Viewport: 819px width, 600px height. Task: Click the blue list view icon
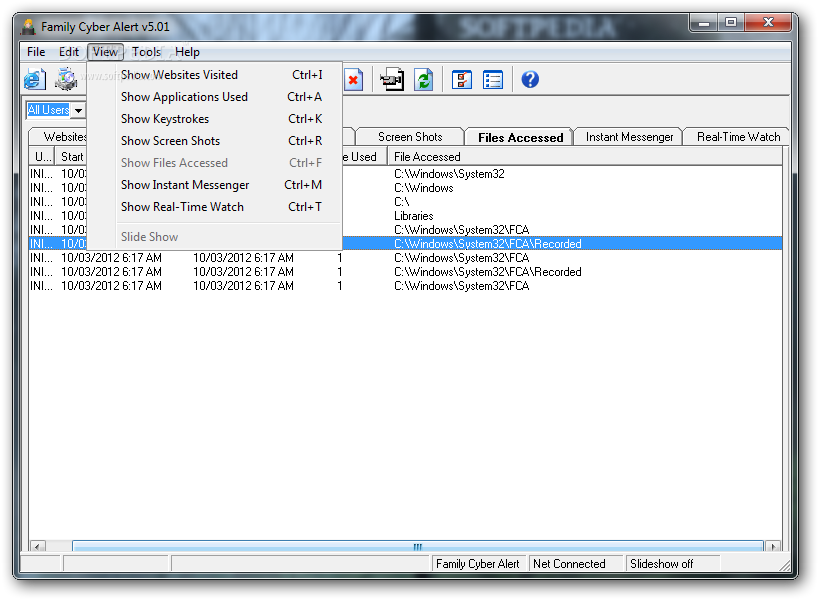(493, 80)
